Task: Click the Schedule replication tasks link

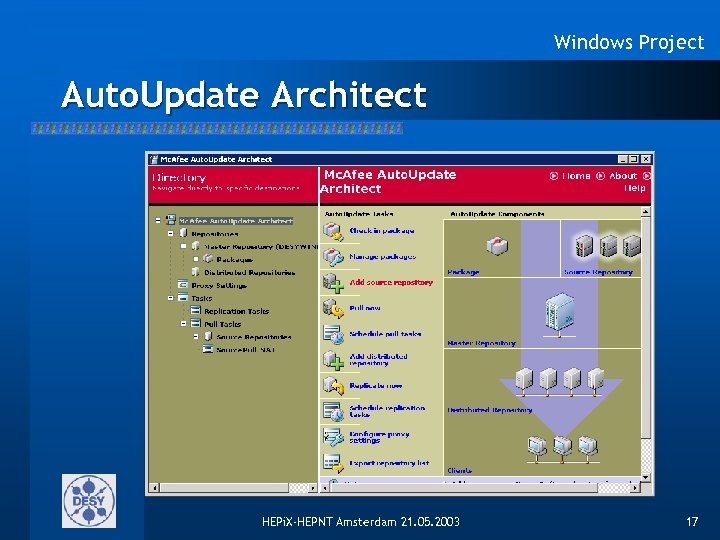Action: pyautogui.click(x=387, y=411)
